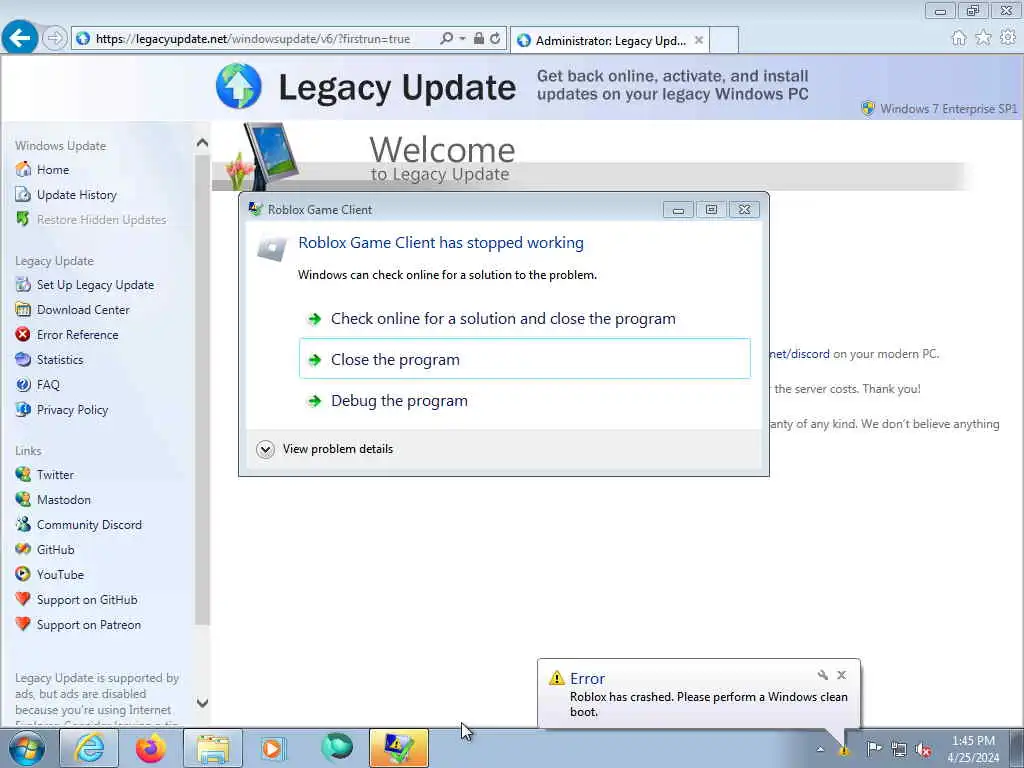Viewport: 1024px width, 768px height.
Task: Dismiss the Error notification balloon
Action: (x=842, y=675)
